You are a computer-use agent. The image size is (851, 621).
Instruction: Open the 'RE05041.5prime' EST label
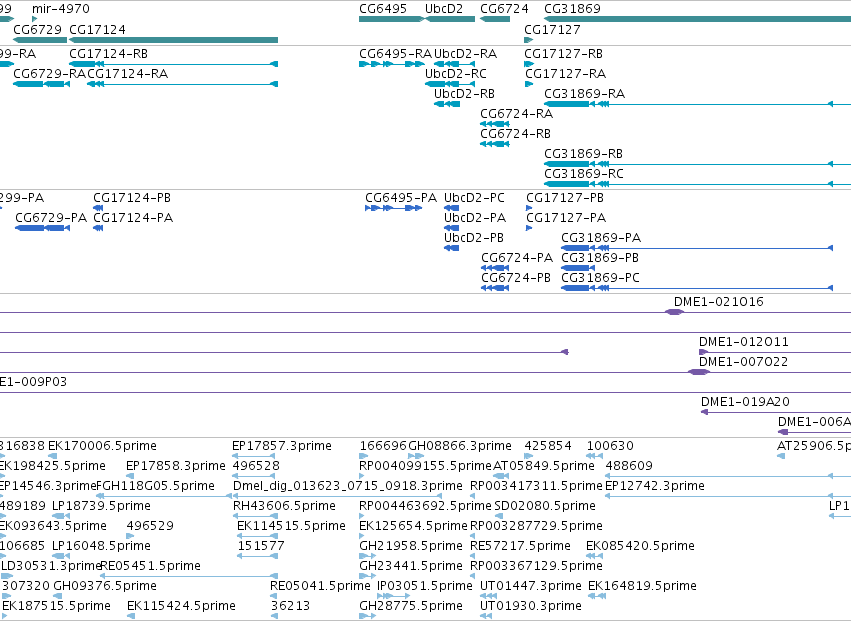320,586
